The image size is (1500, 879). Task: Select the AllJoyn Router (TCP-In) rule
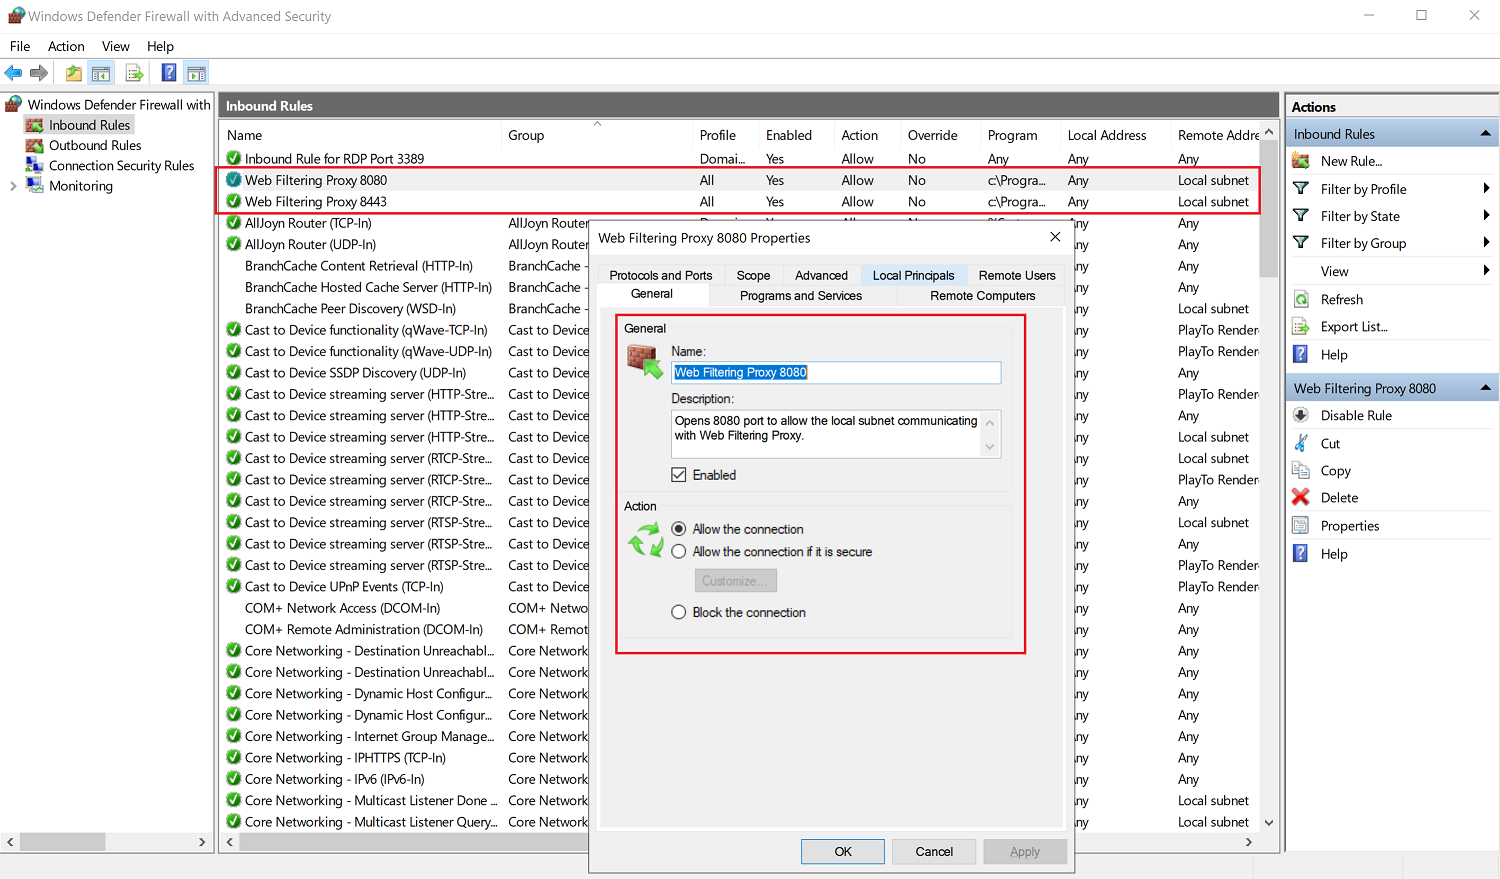pyautogui.click(x=308, y=223)
